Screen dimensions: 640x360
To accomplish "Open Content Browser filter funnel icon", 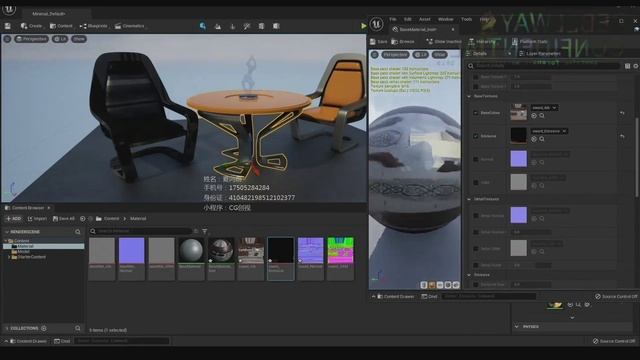I will (x=204, y=231).
